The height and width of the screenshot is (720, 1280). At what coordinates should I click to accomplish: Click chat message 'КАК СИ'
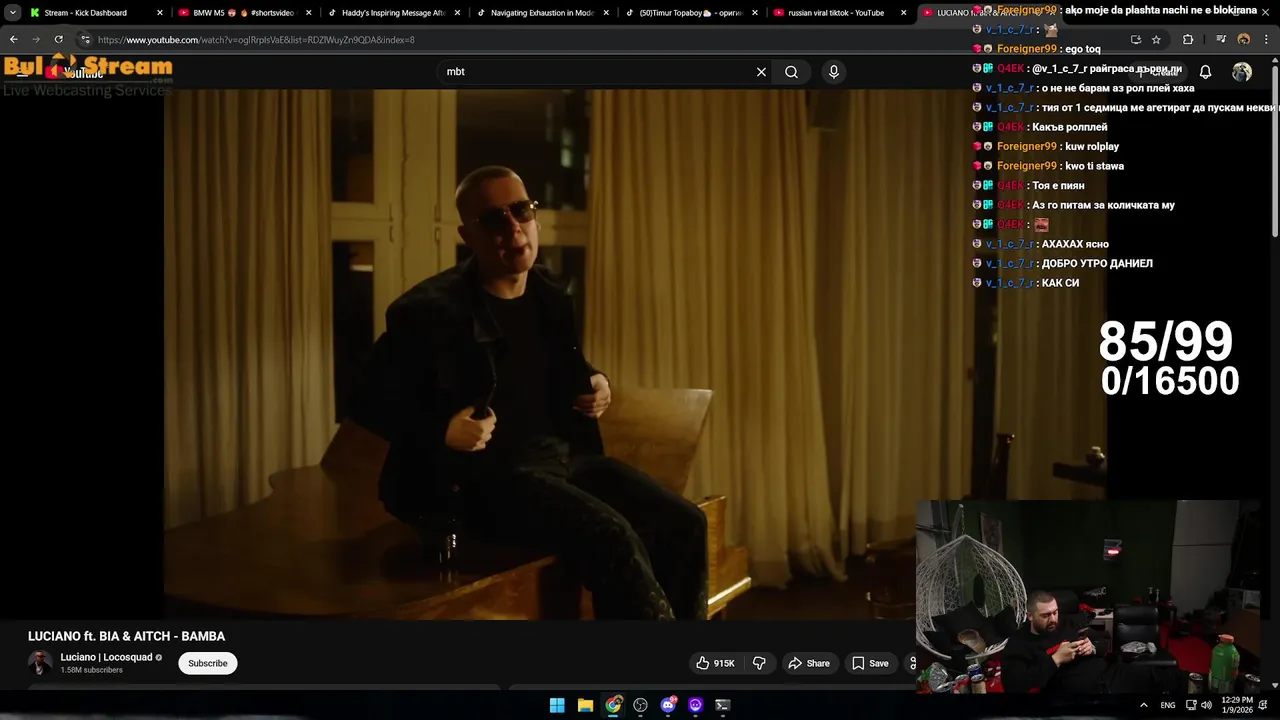point(1060,283)
